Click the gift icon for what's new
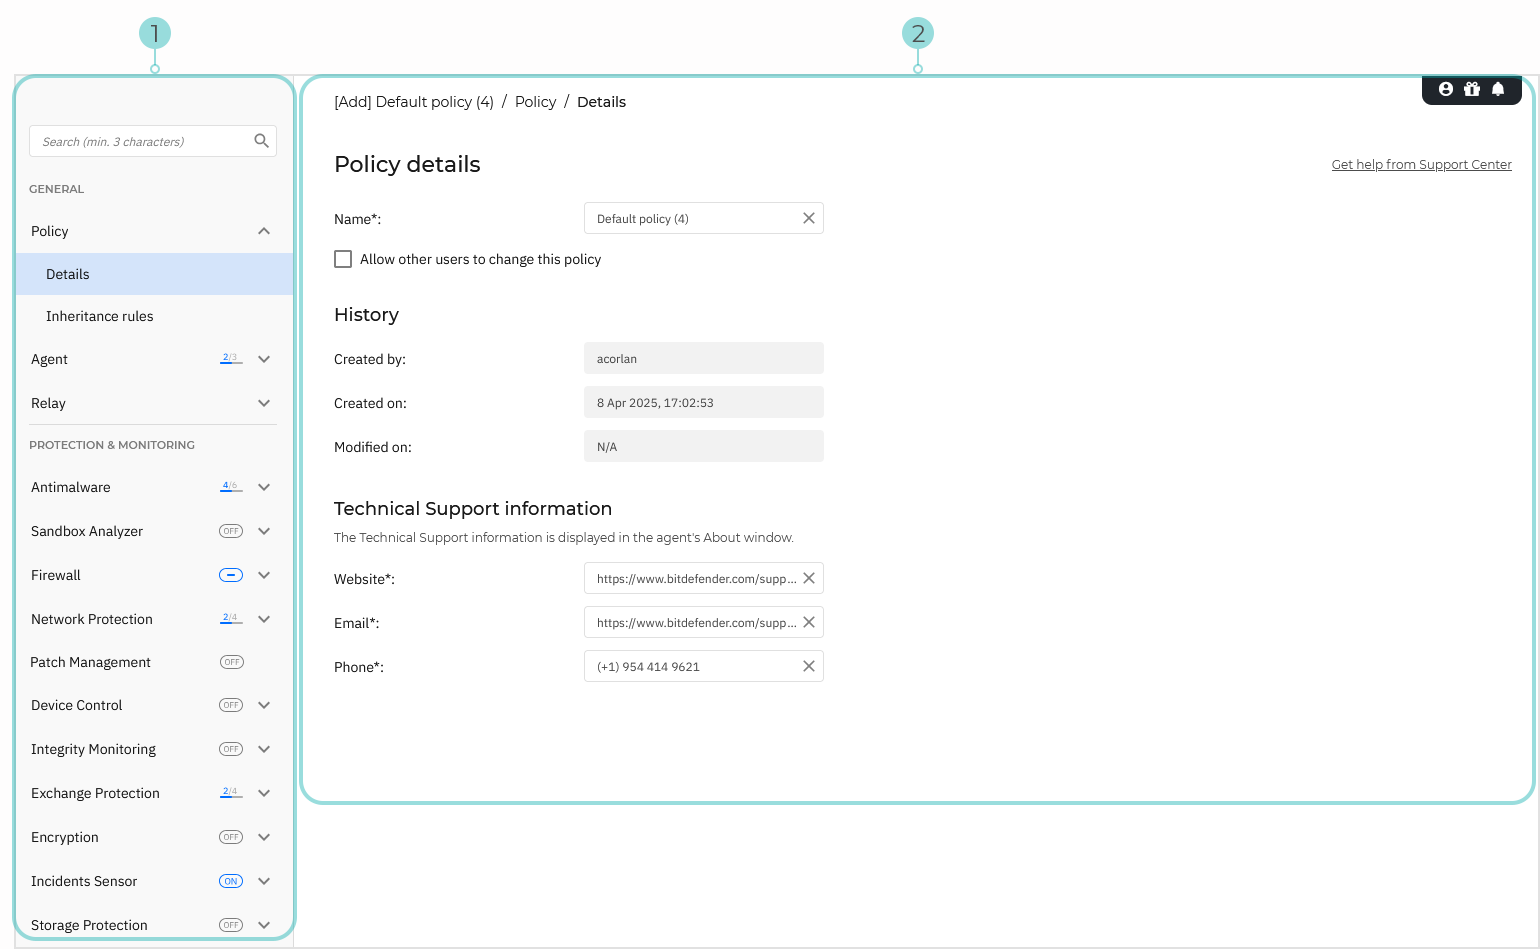This screenshot has height=949, width=1540. click(1472, 89)
